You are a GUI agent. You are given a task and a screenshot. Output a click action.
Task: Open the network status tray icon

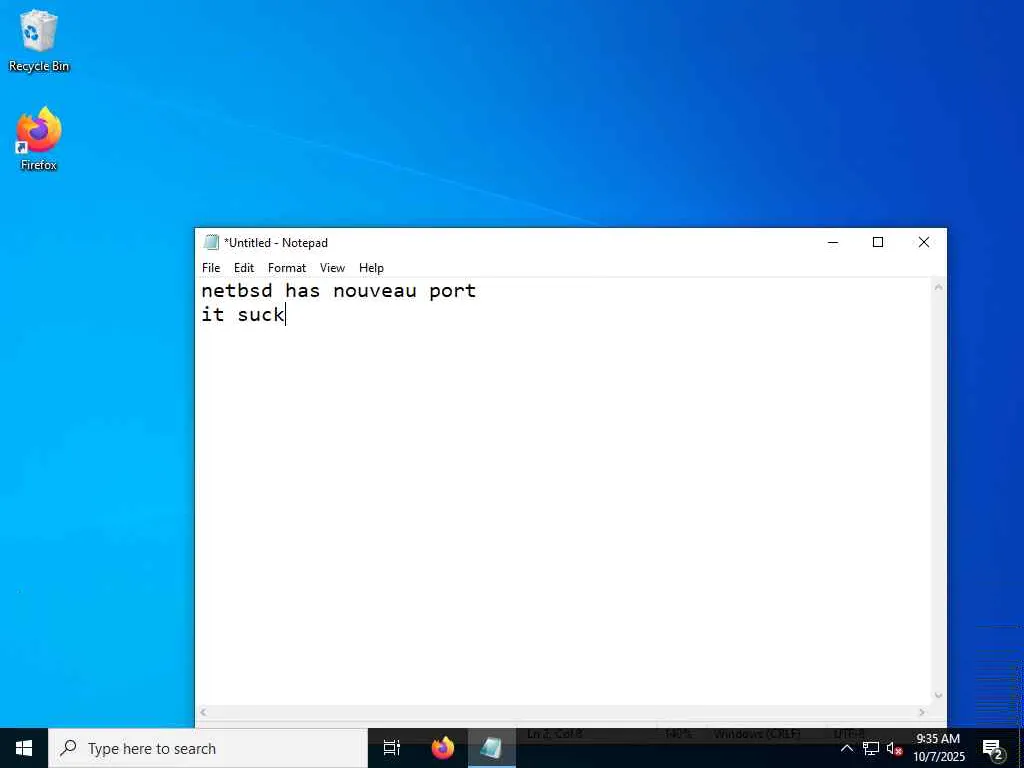(871, 748)
